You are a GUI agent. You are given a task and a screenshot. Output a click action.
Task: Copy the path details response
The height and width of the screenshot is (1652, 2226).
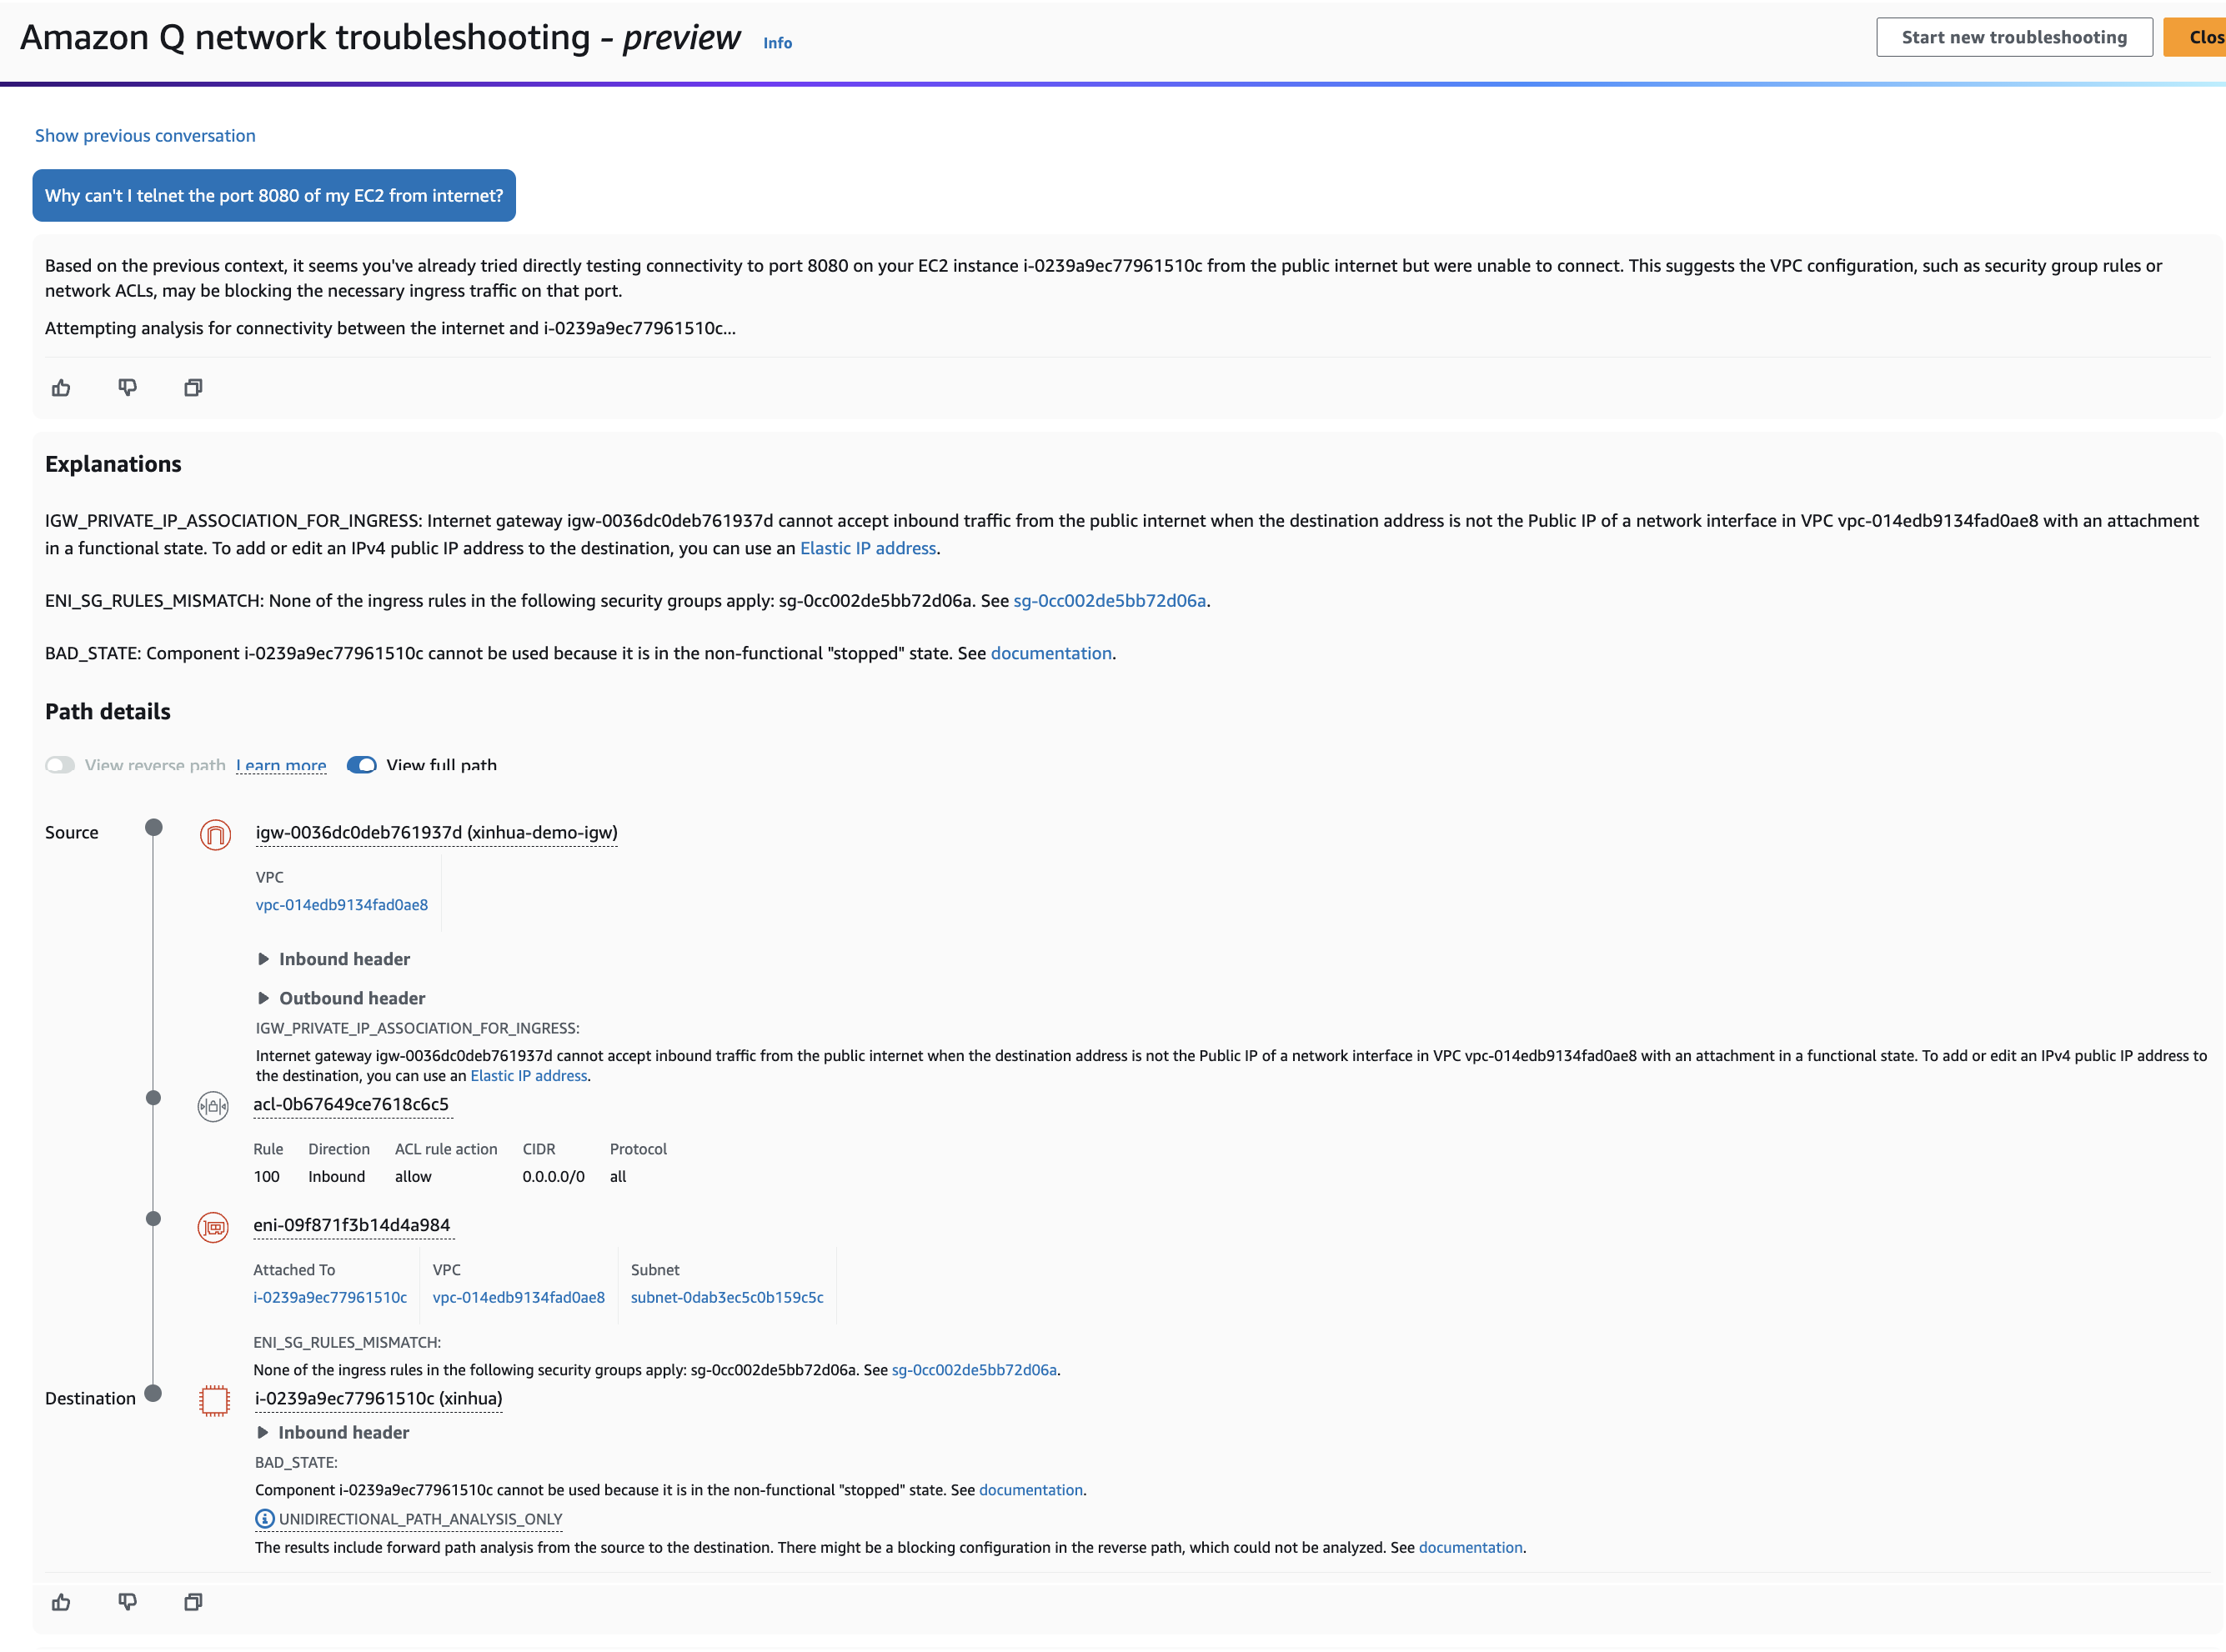(193, 1602)
